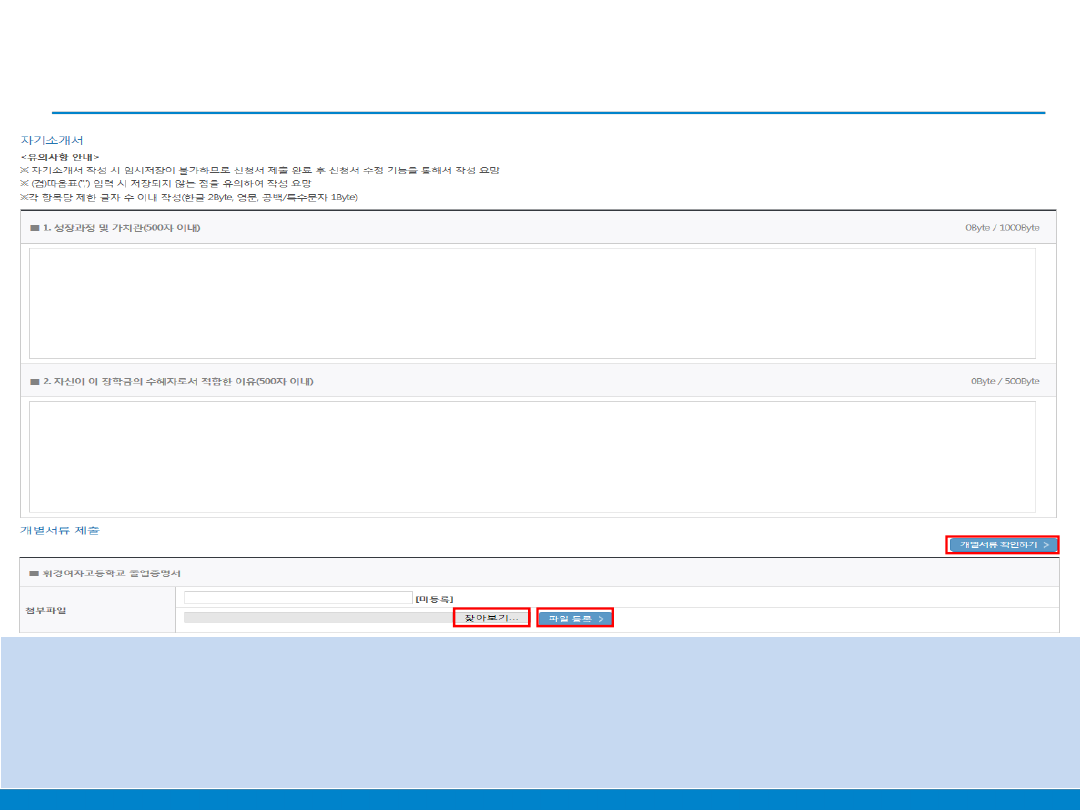The image size is (1080, 810).
Task: Focus the attachment file name field
Action: click(297, 598)
